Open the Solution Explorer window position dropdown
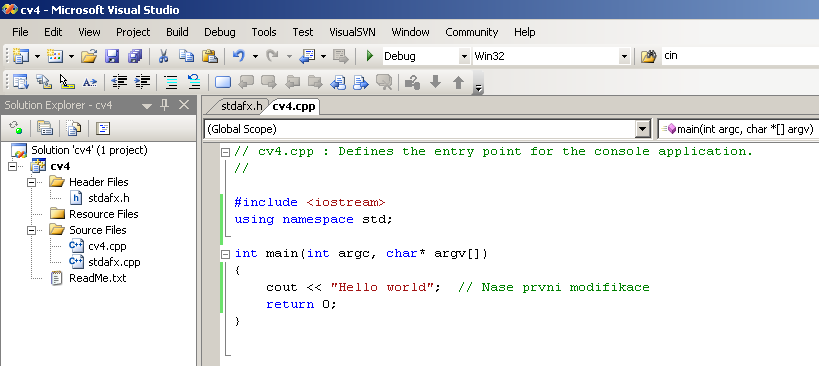Screen dimensions: 819x366 coord(147,106)
